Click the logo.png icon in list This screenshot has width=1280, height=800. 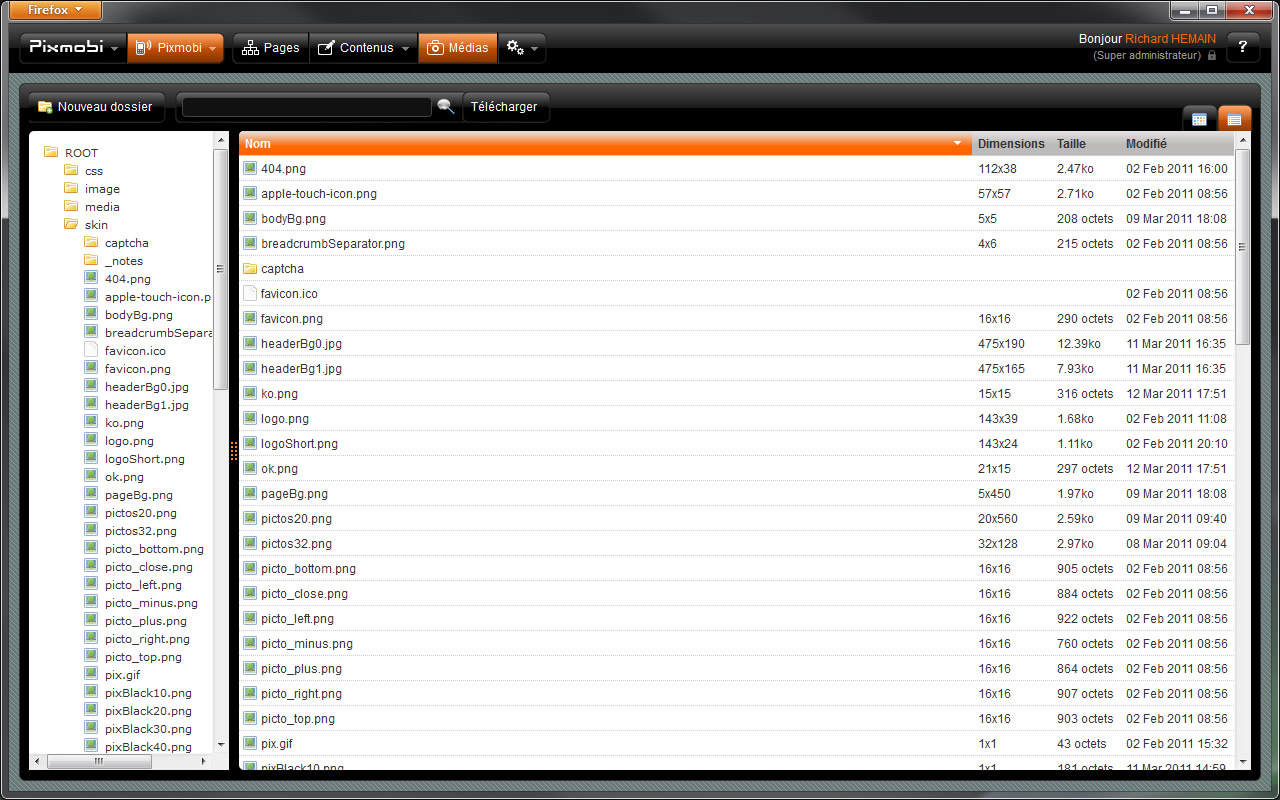pos(250,418)
